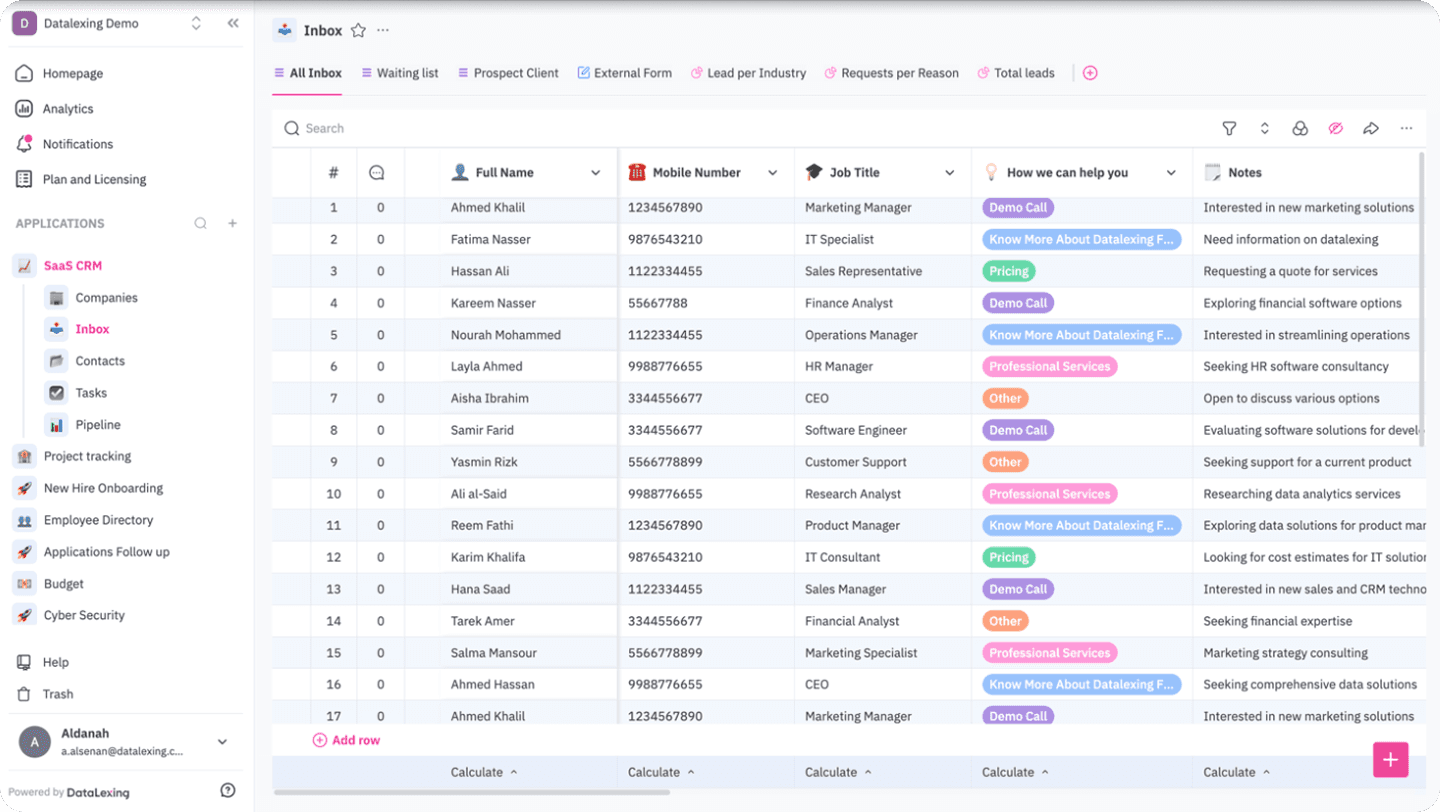Viewport: 1440px width, 812px height.
Task: Open the Cyber Security application
Action: 84,615
